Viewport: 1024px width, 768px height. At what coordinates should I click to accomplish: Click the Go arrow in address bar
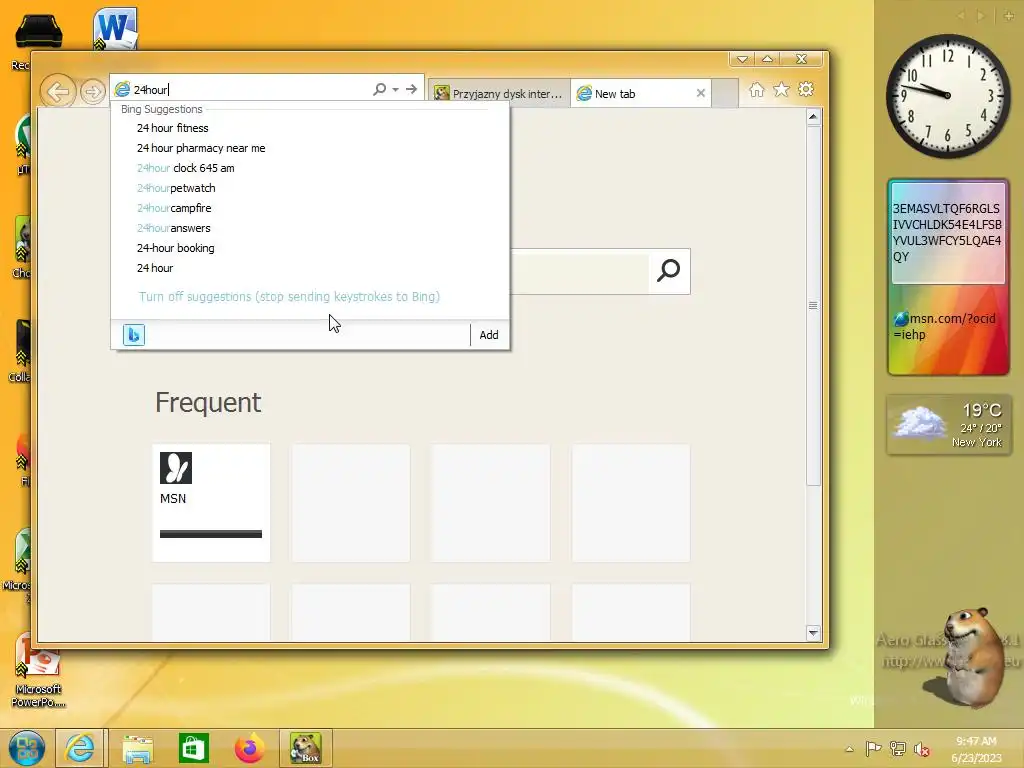pyautogui.click(x=411, y=89)
